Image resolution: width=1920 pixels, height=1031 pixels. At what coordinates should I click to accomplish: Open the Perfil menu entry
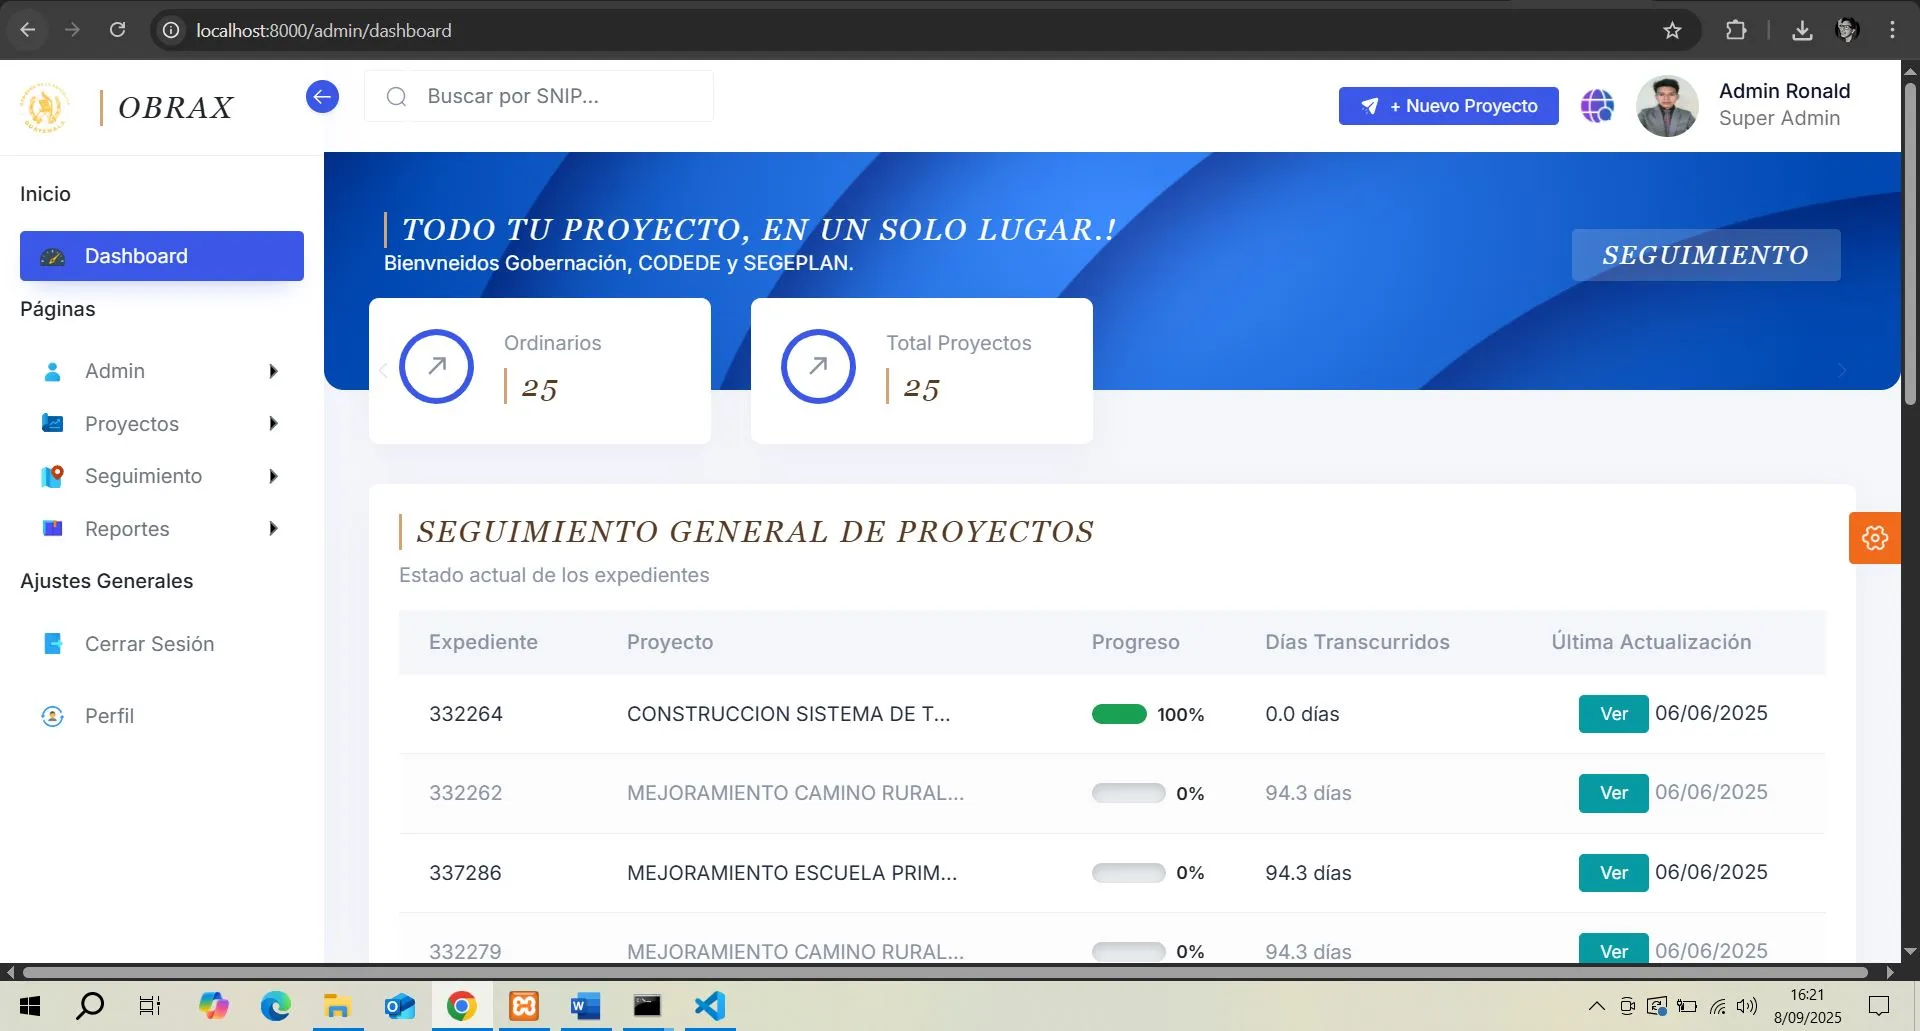[x=110, y=715]
